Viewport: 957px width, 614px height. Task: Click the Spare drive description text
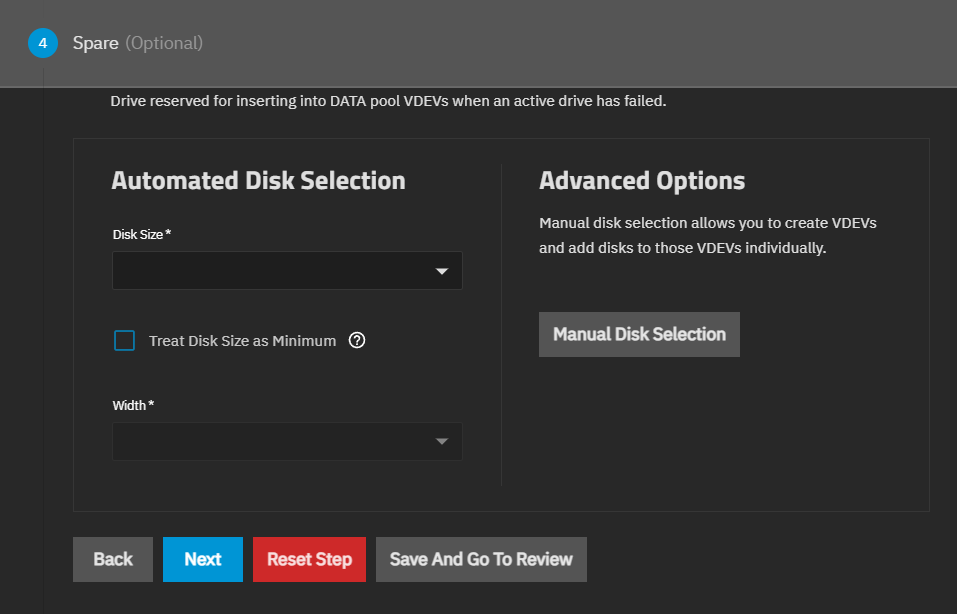pyautogui.click(x=388, y=101)
